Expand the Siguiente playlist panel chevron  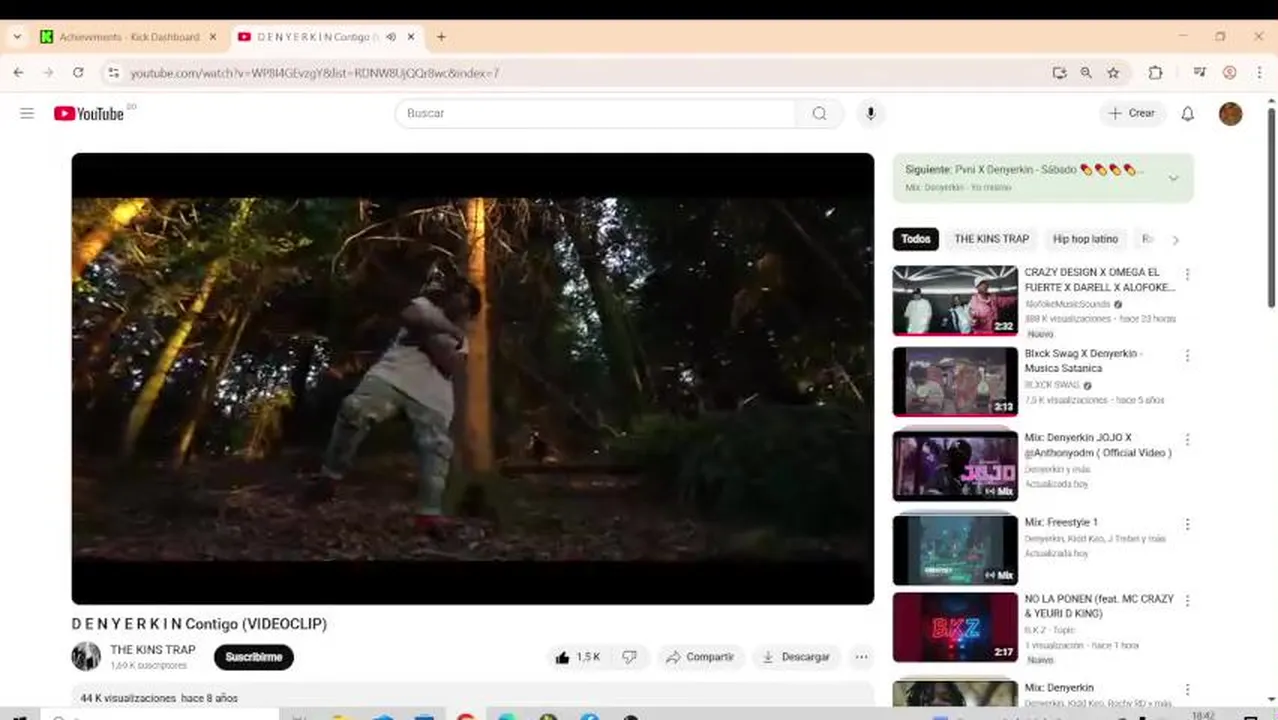pos(1174,178)
